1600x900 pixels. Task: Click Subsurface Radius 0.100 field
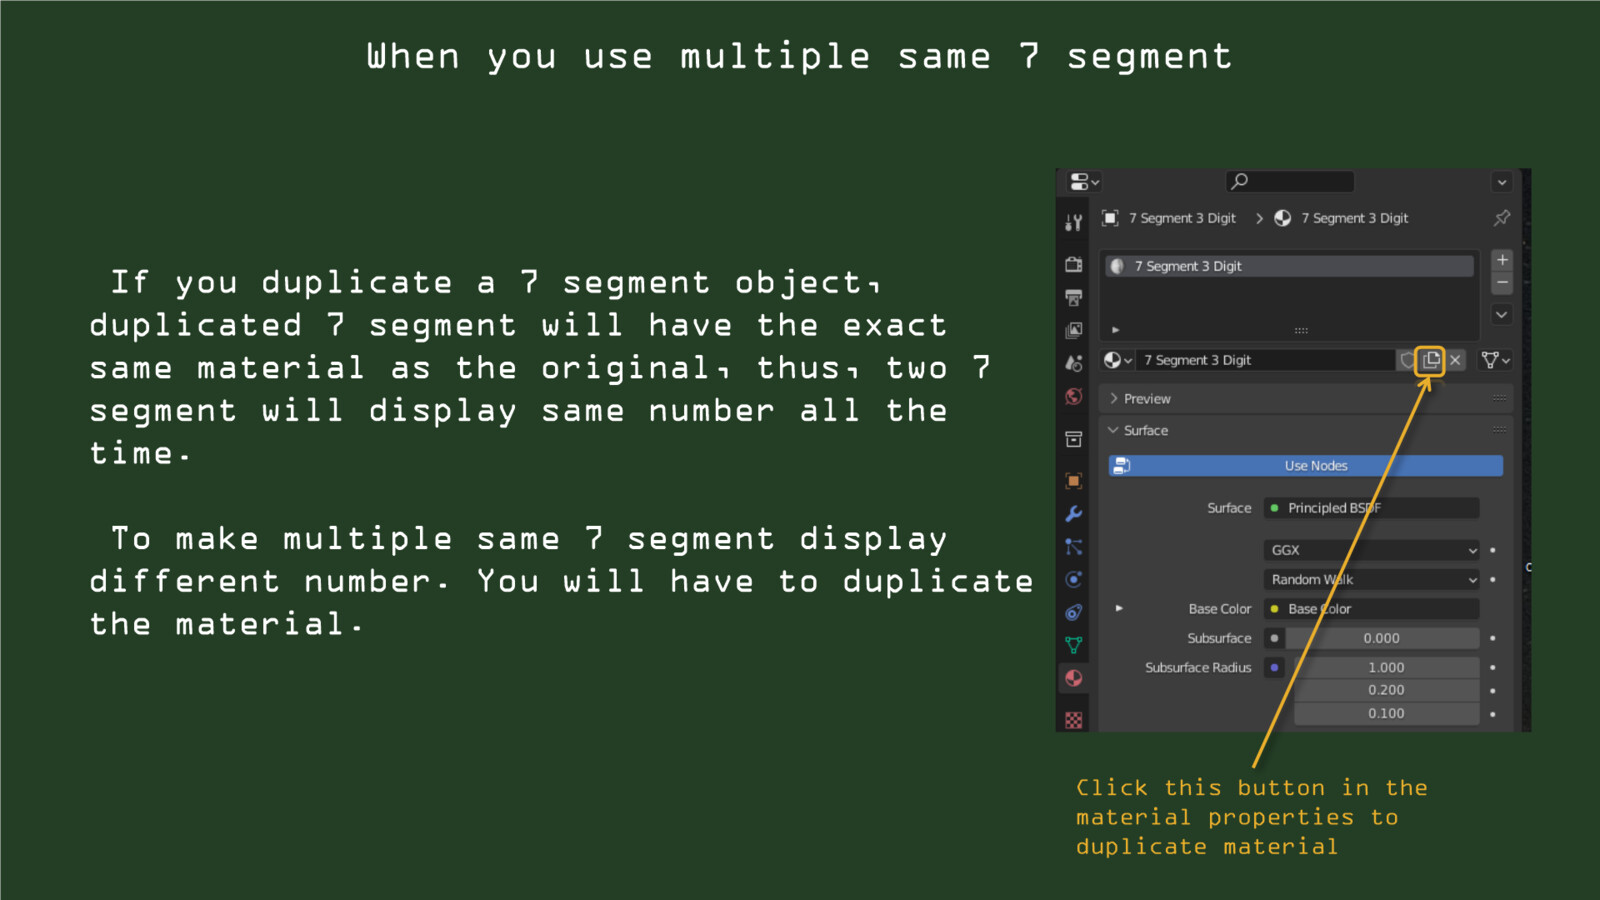point(1386,713)
